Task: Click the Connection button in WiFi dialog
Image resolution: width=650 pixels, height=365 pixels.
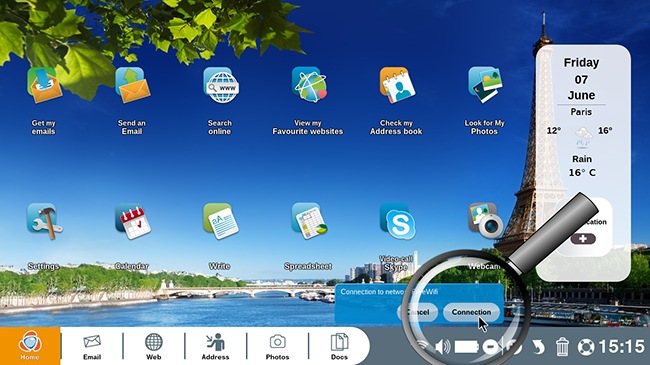Action: [471, 312]
